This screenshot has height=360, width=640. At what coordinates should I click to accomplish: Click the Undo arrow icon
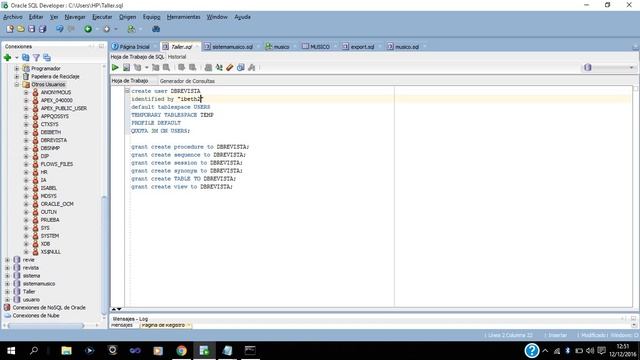point(60,29)
